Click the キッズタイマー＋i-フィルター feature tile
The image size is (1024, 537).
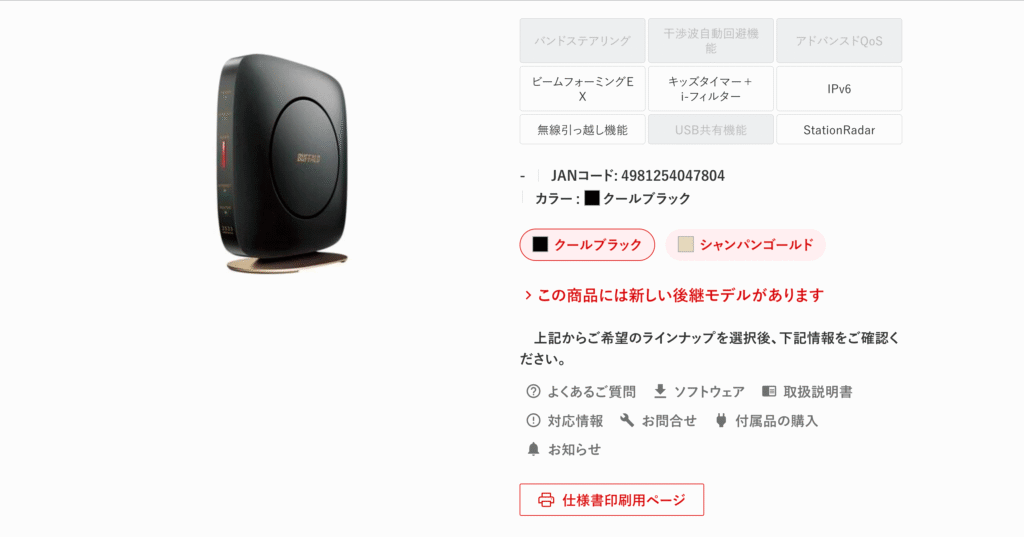pyautogui.click(x=711, y=89)
